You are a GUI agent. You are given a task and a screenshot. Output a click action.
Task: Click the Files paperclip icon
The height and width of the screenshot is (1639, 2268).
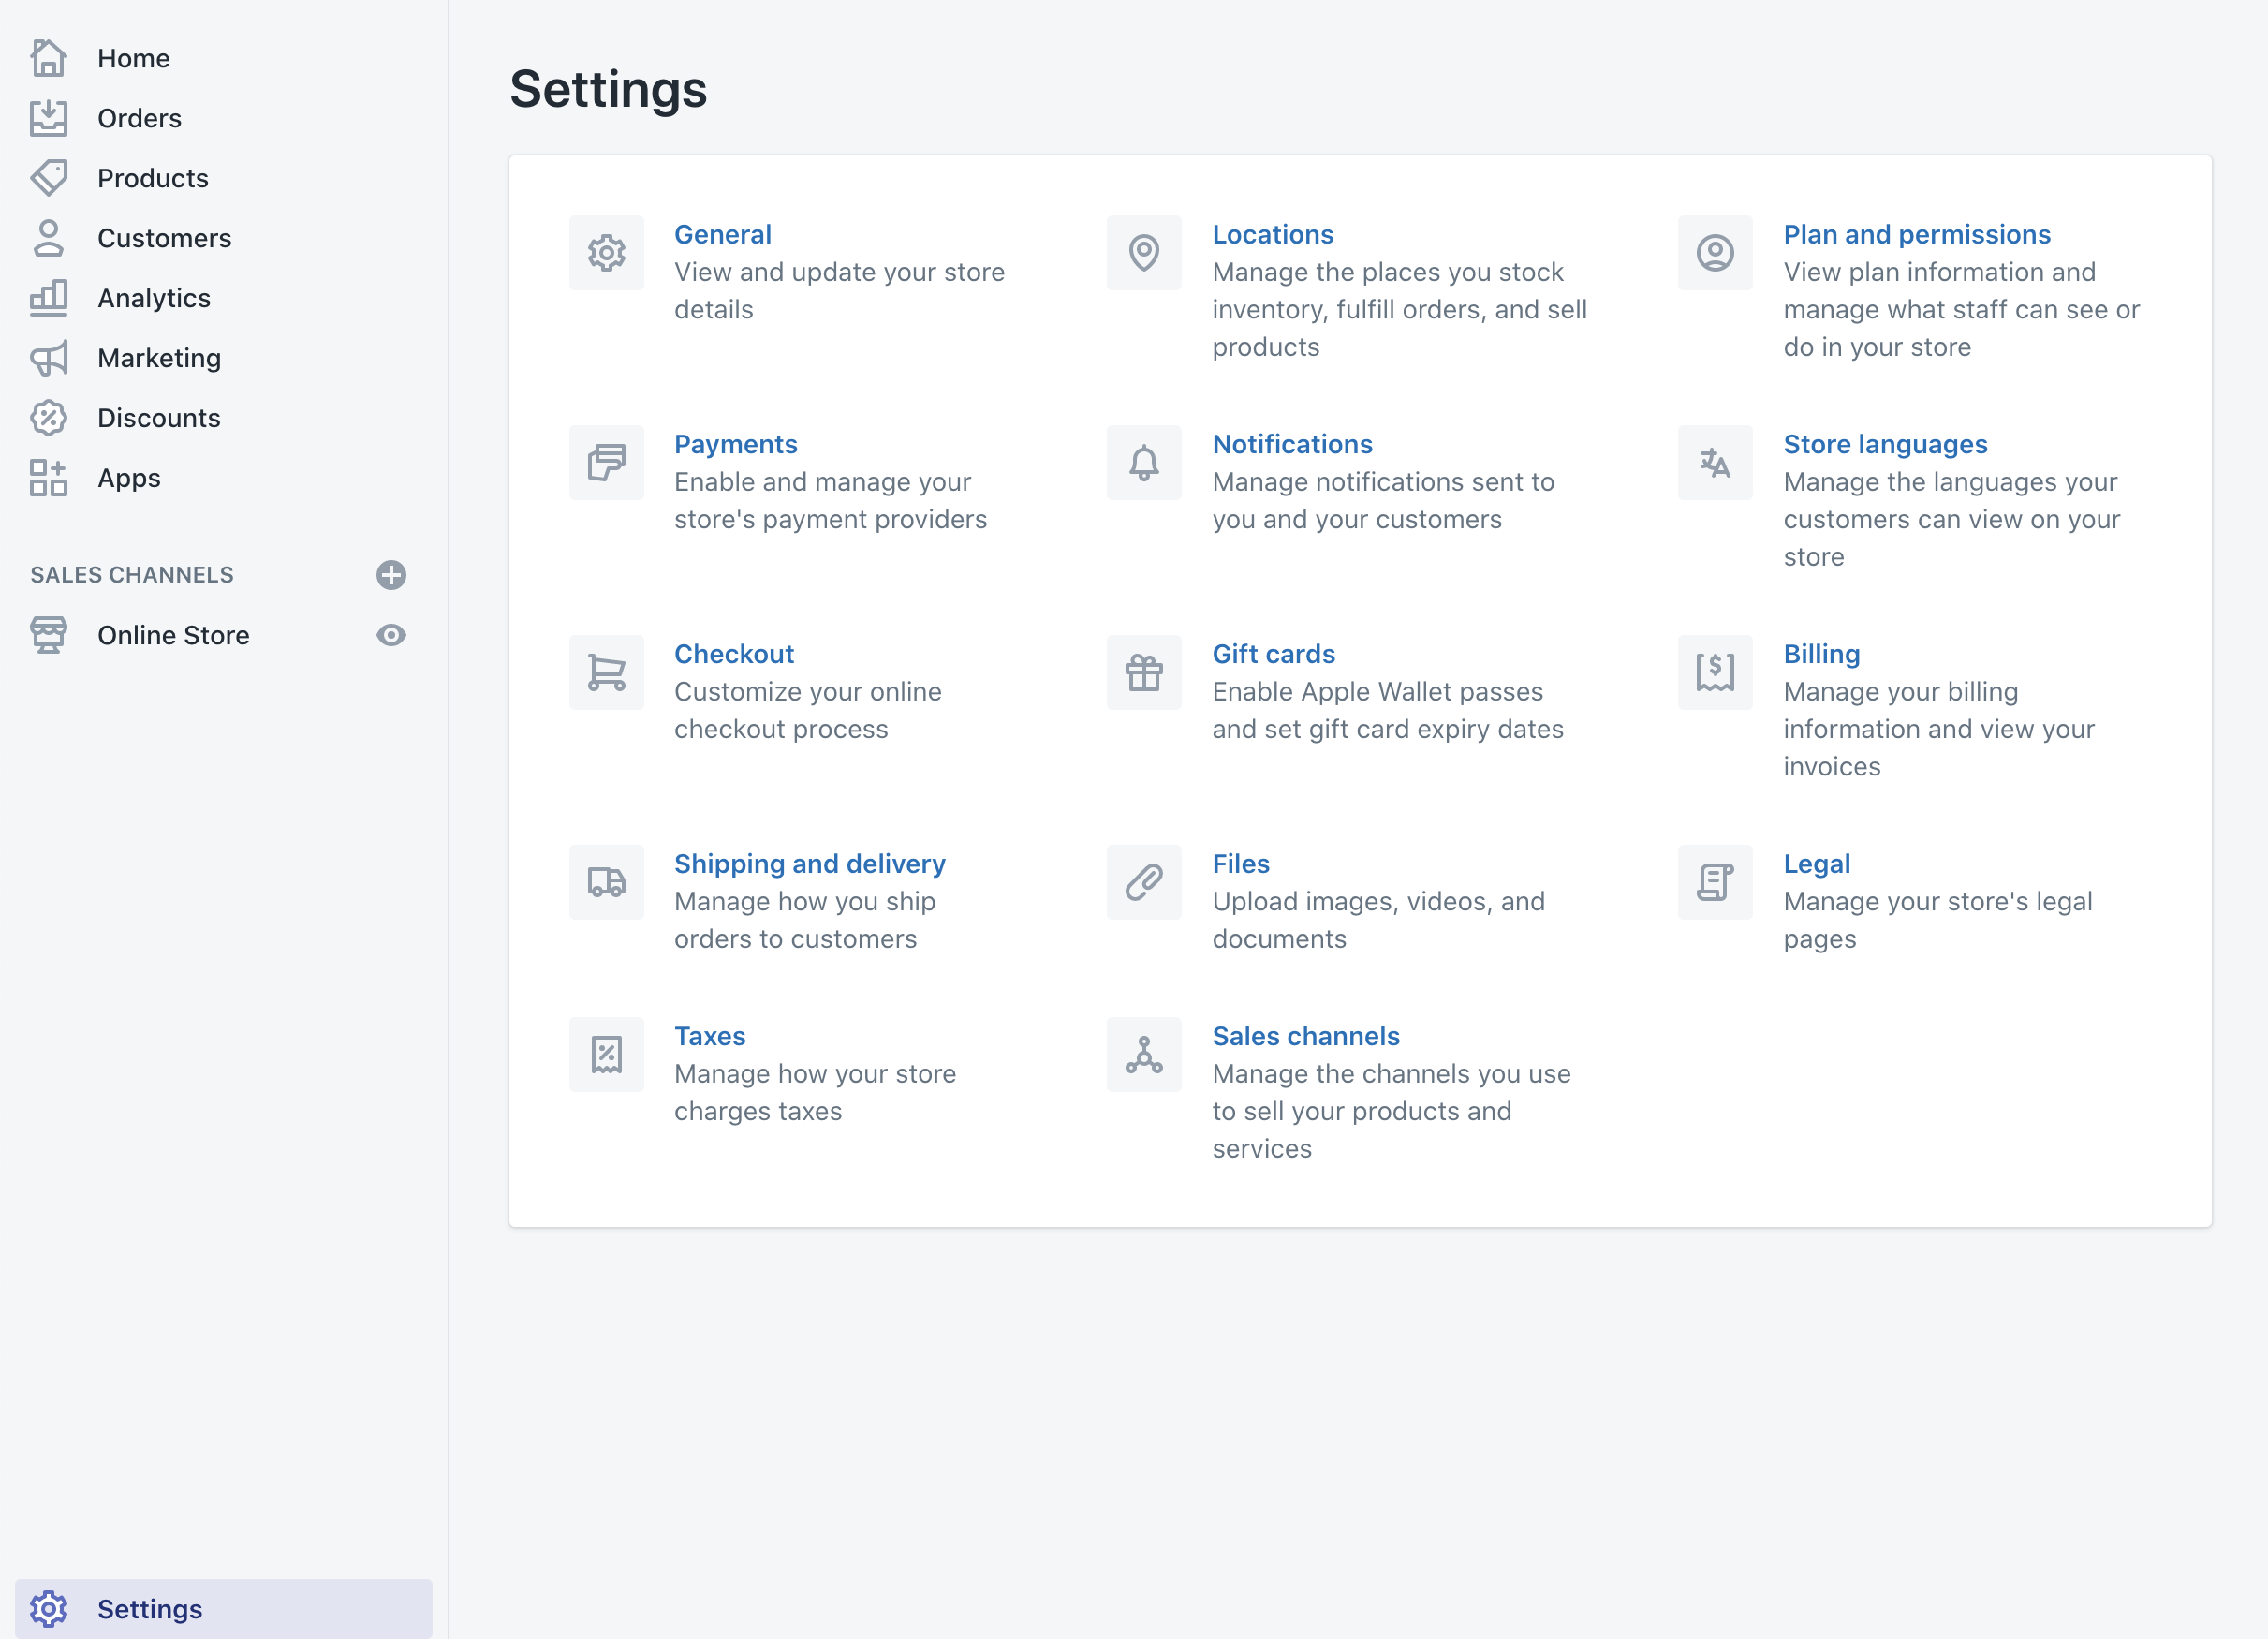(x=1143, y=883)
